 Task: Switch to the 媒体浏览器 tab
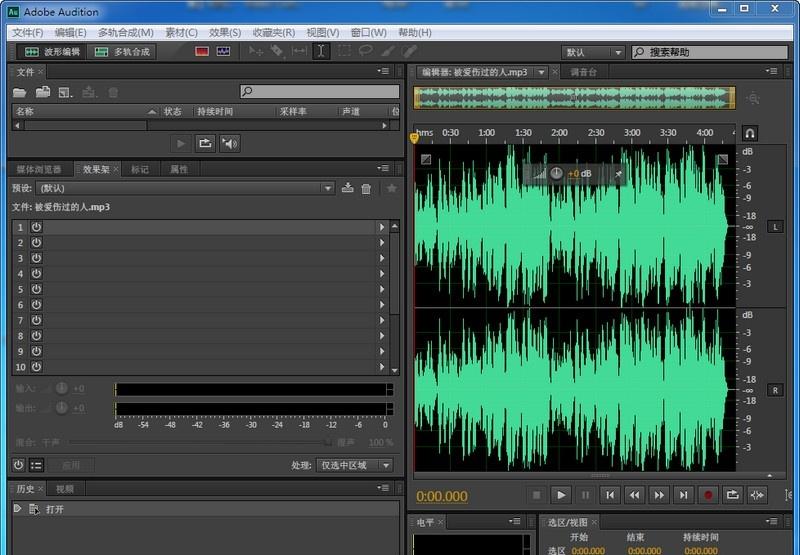39,169
